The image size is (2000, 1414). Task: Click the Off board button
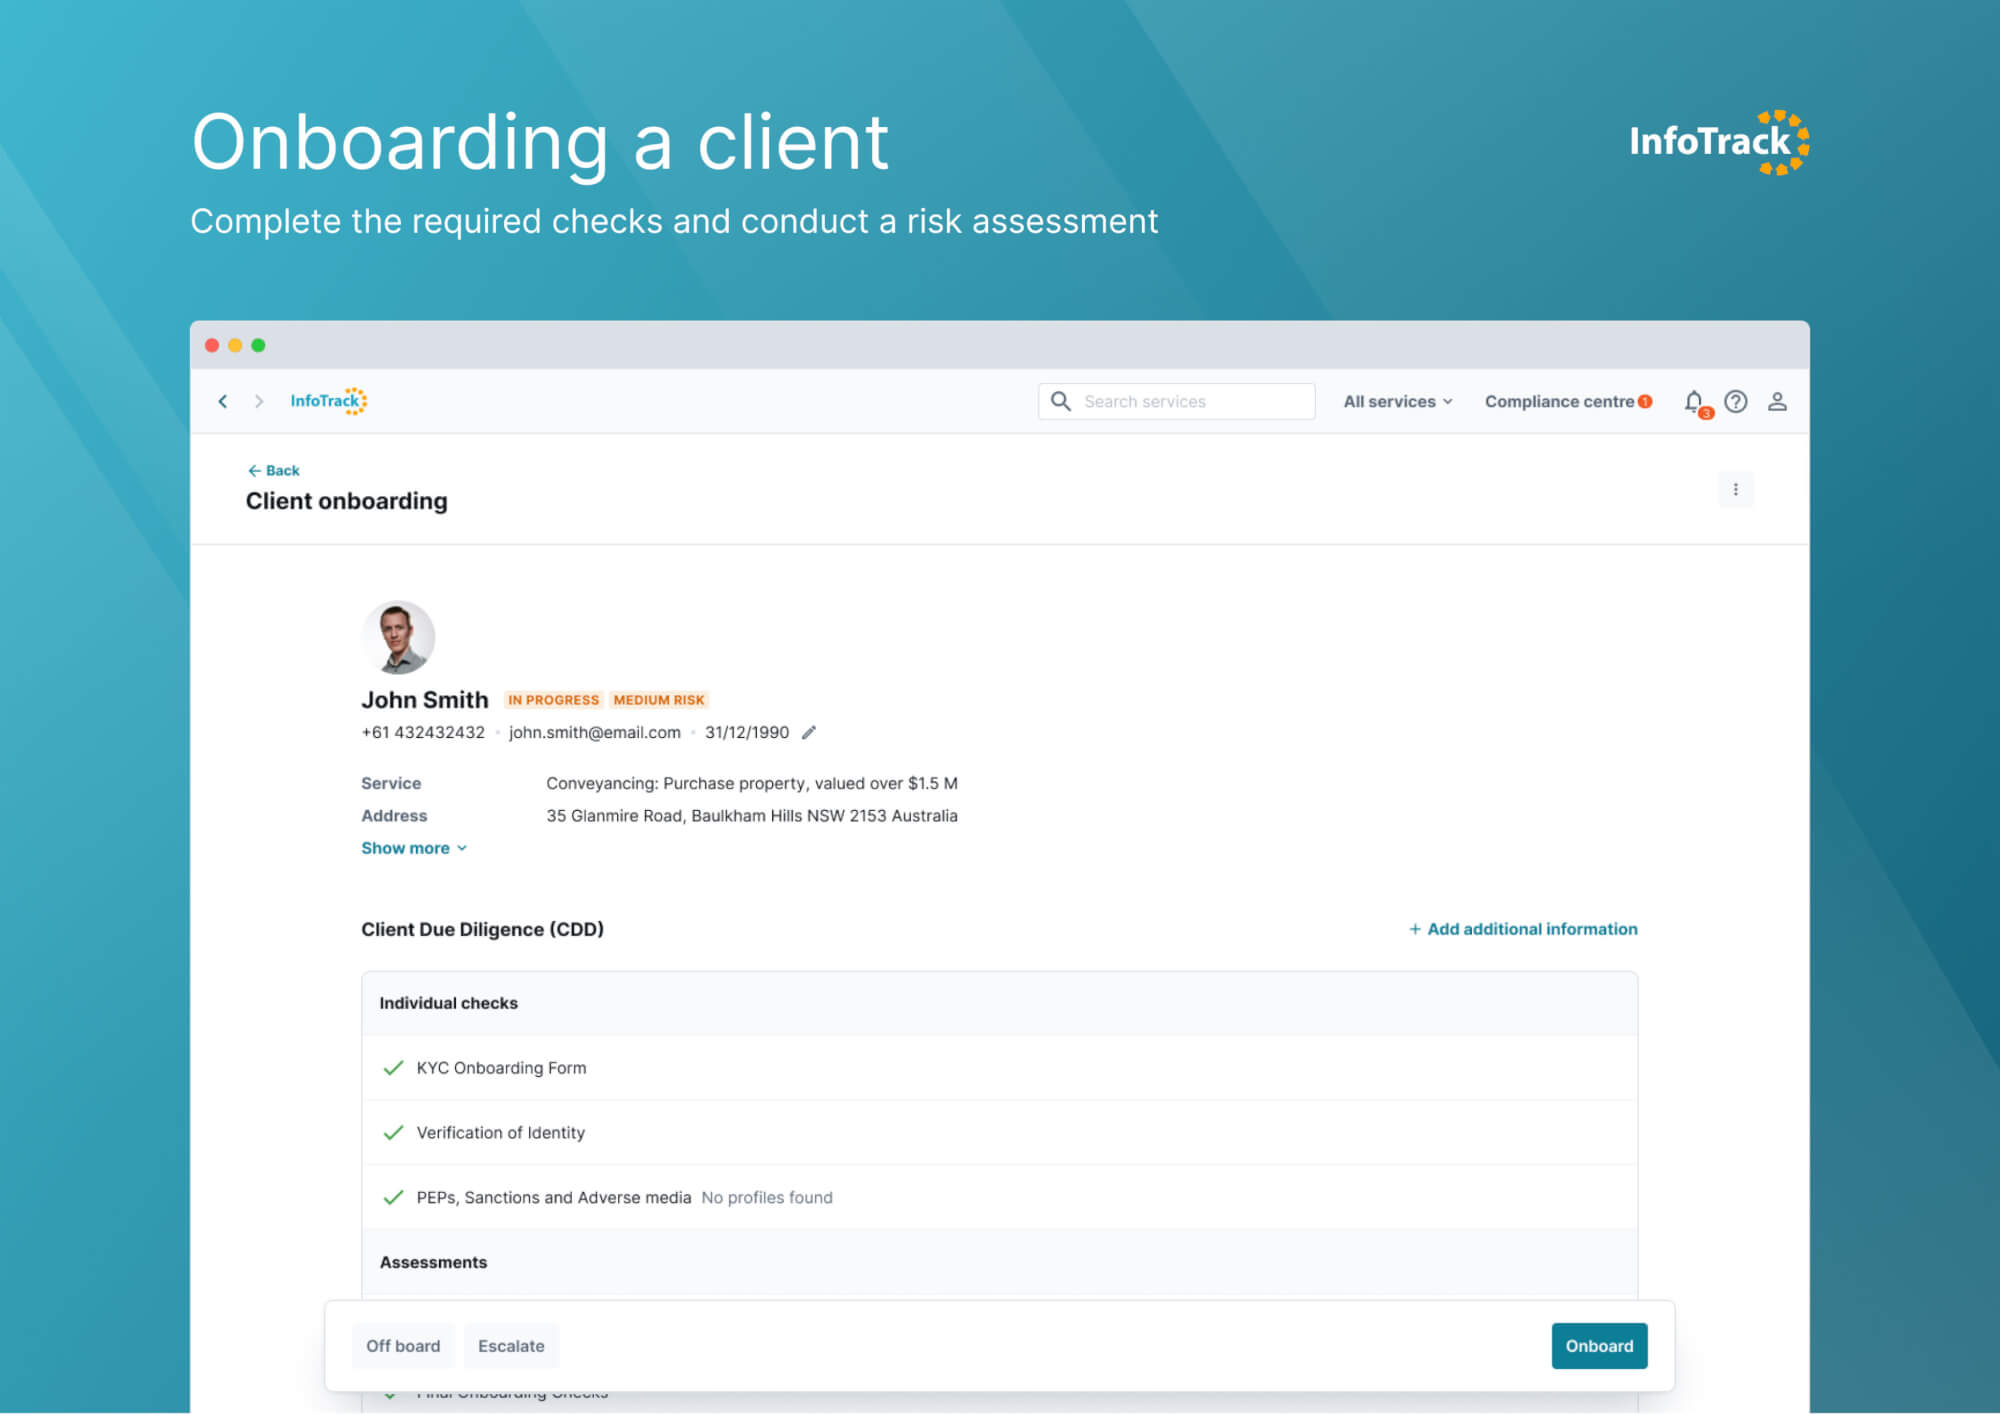(x=403, y=1346)
